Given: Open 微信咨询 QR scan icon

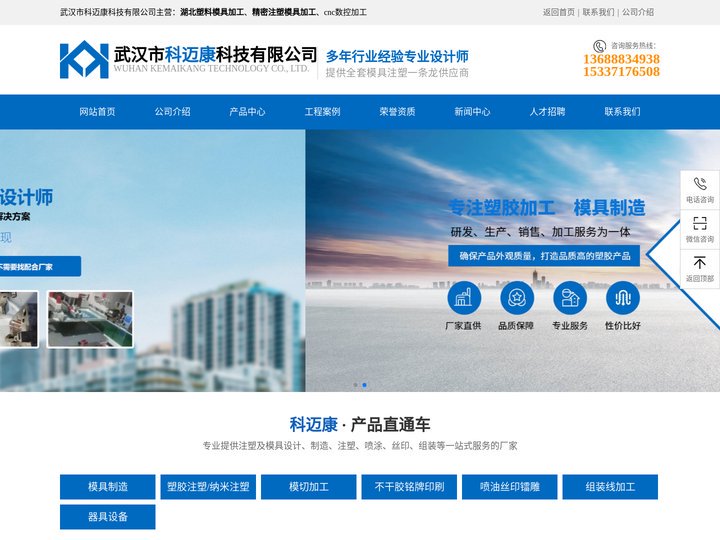Looking at the screenshot, I should tap(700, 223).
